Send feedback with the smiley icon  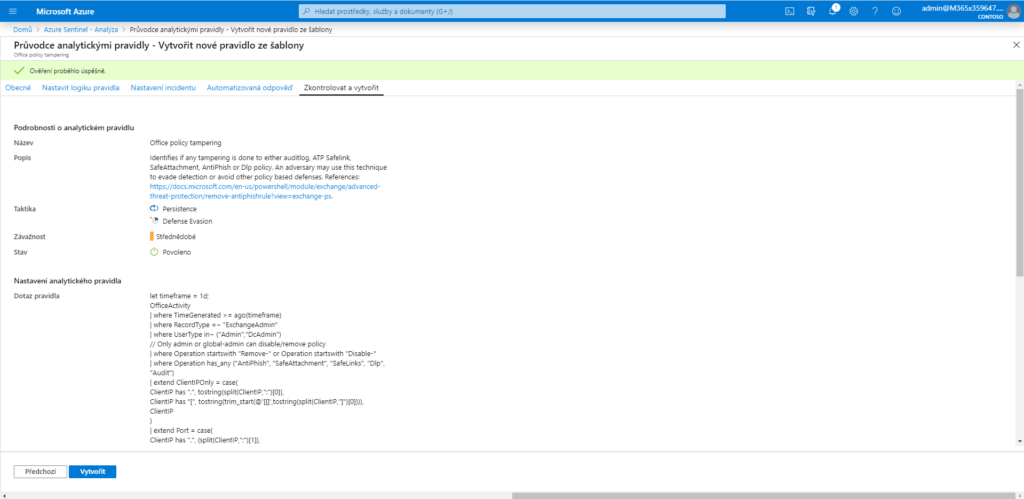(896, 11)
